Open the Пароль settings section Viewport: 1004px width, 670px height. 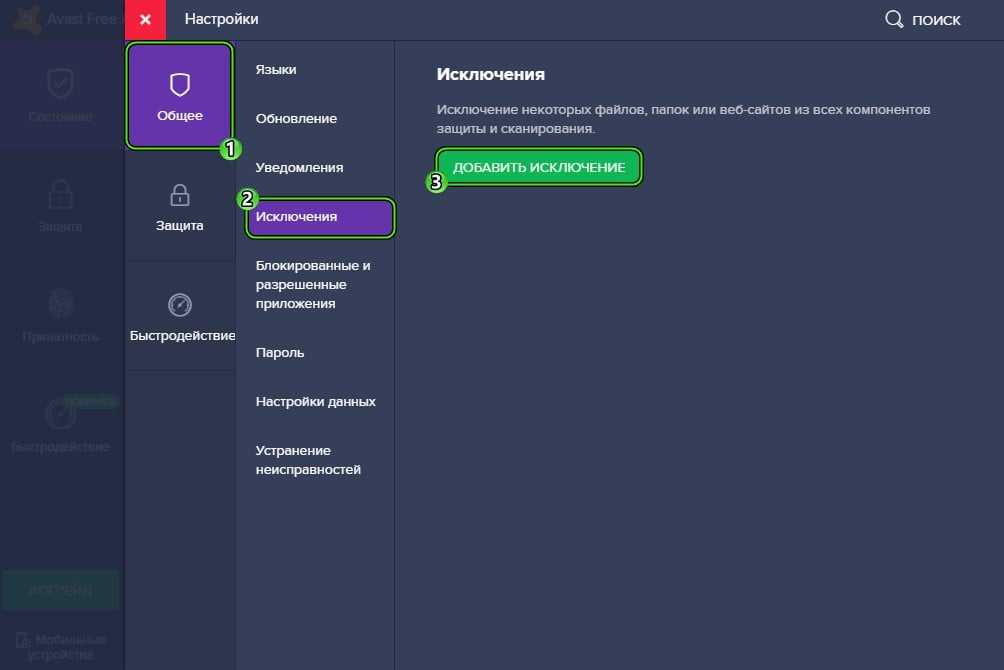pos(280,353)
